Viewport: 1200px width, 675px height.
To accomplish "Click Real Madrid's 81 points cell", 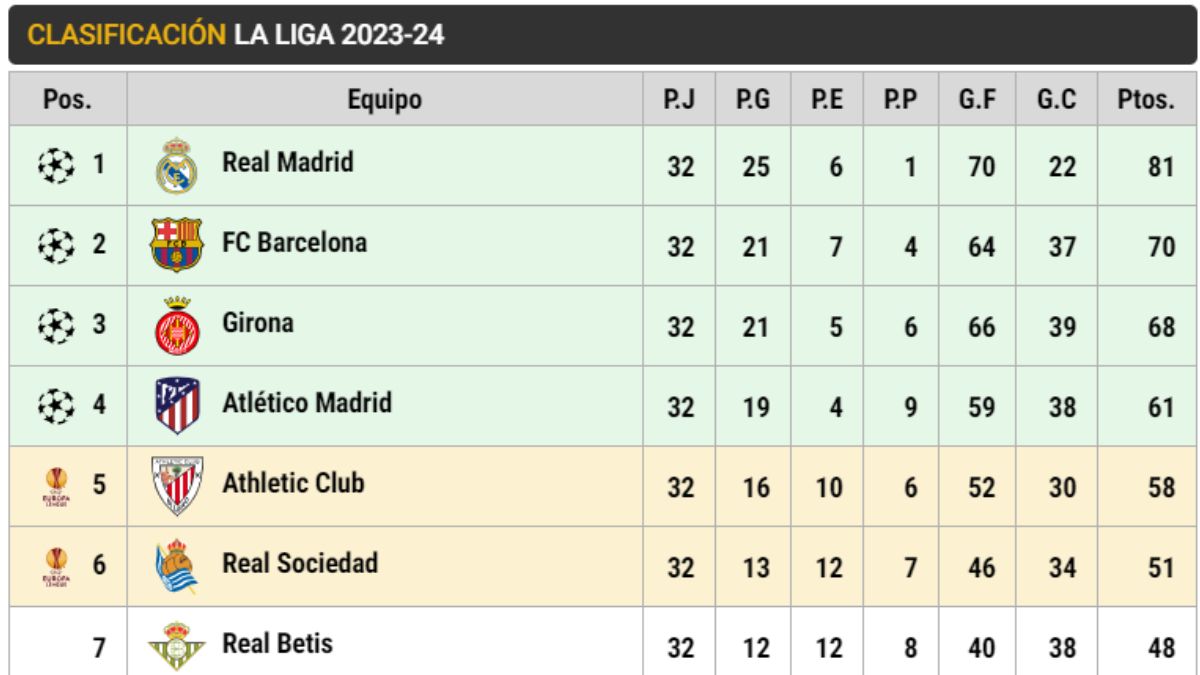I will pyautogui.click(x=1159, y=166).
